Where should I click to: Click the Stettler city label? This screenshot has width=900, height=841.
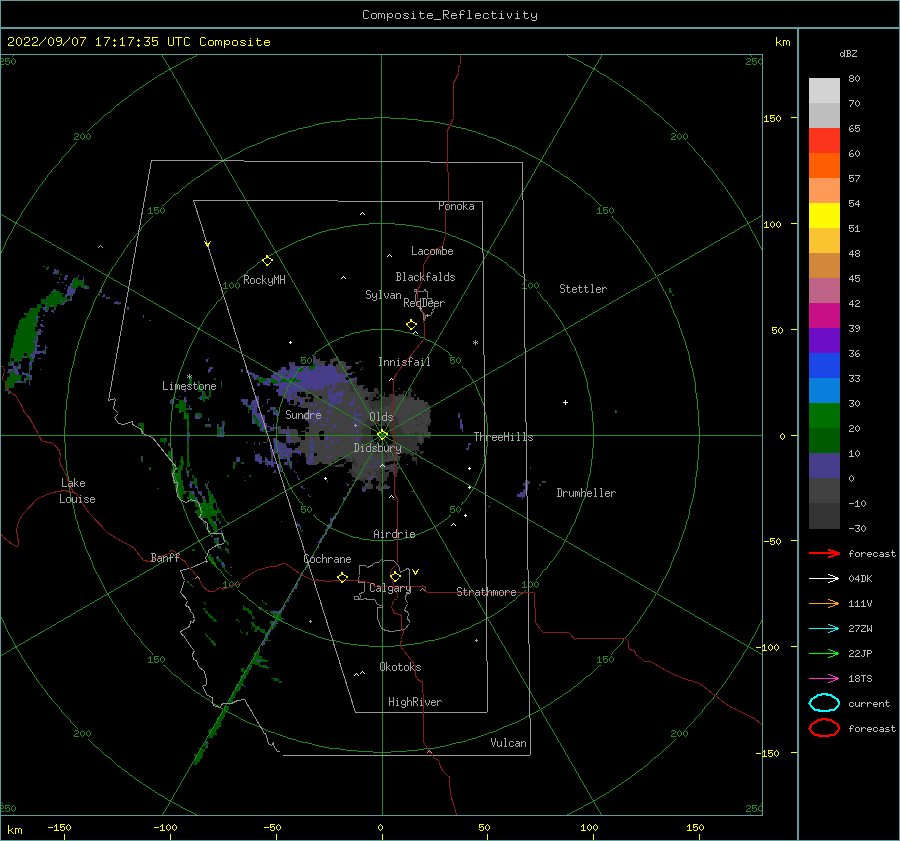[x=583, y=289]
